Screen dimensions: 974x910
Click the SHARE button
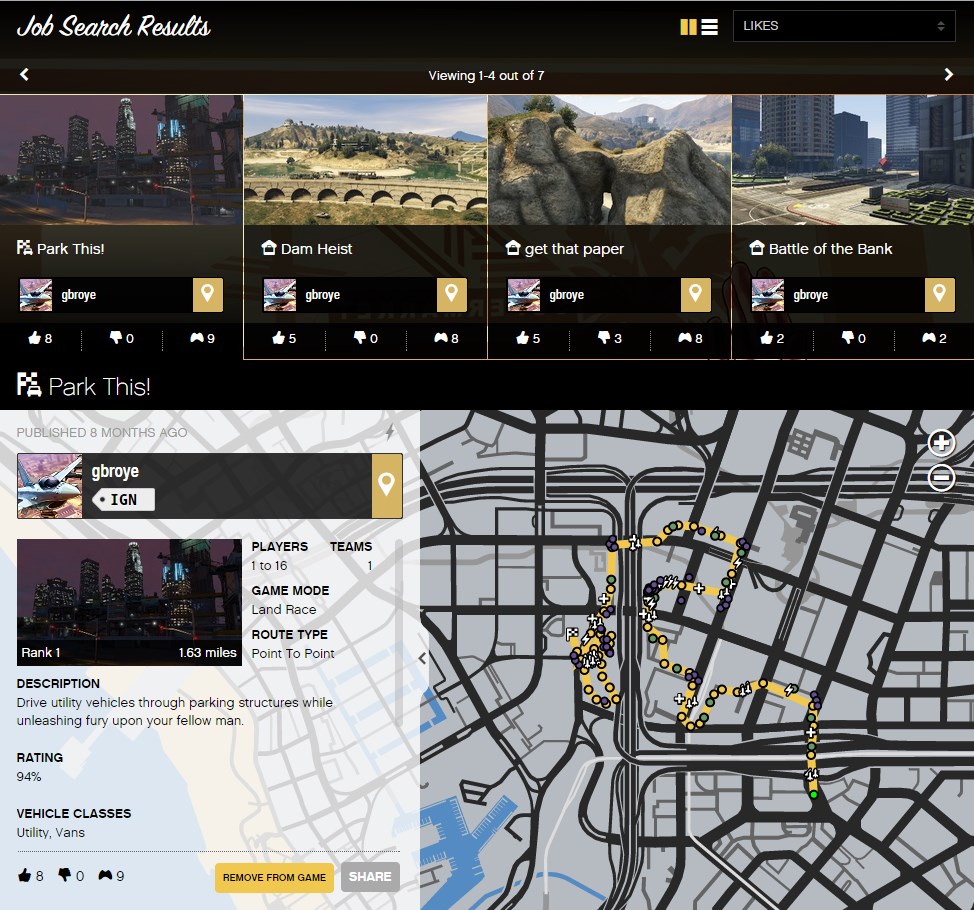pyautogui.click(x=370, y=876)
